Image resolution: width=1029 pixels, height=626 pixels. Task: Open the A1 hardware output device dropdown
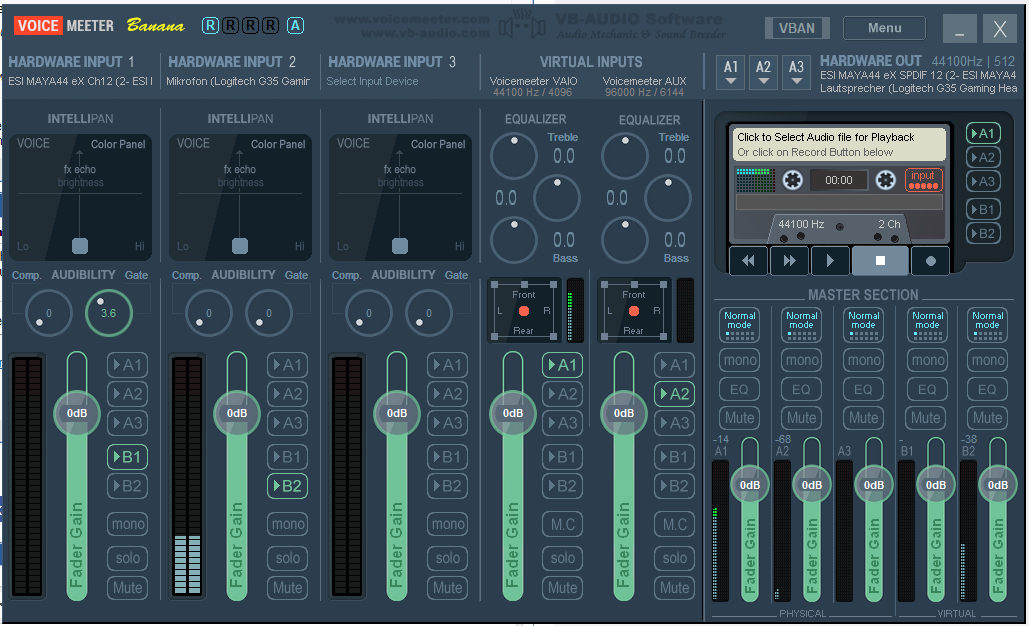coord(730,72)
